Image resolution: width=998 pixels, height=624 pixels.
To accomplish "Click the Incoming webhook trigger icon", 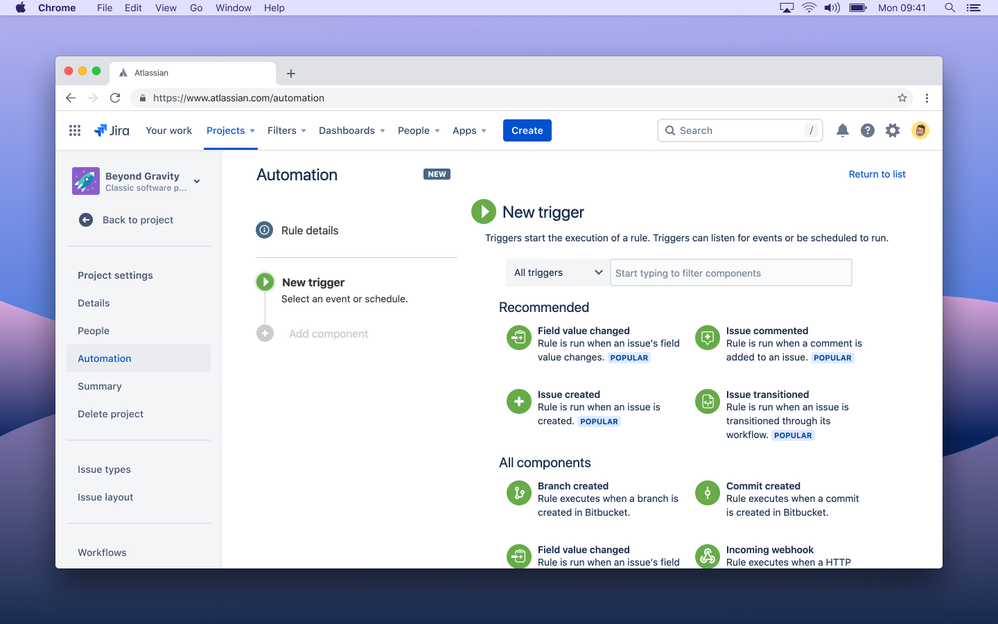I will pos(707,556).
